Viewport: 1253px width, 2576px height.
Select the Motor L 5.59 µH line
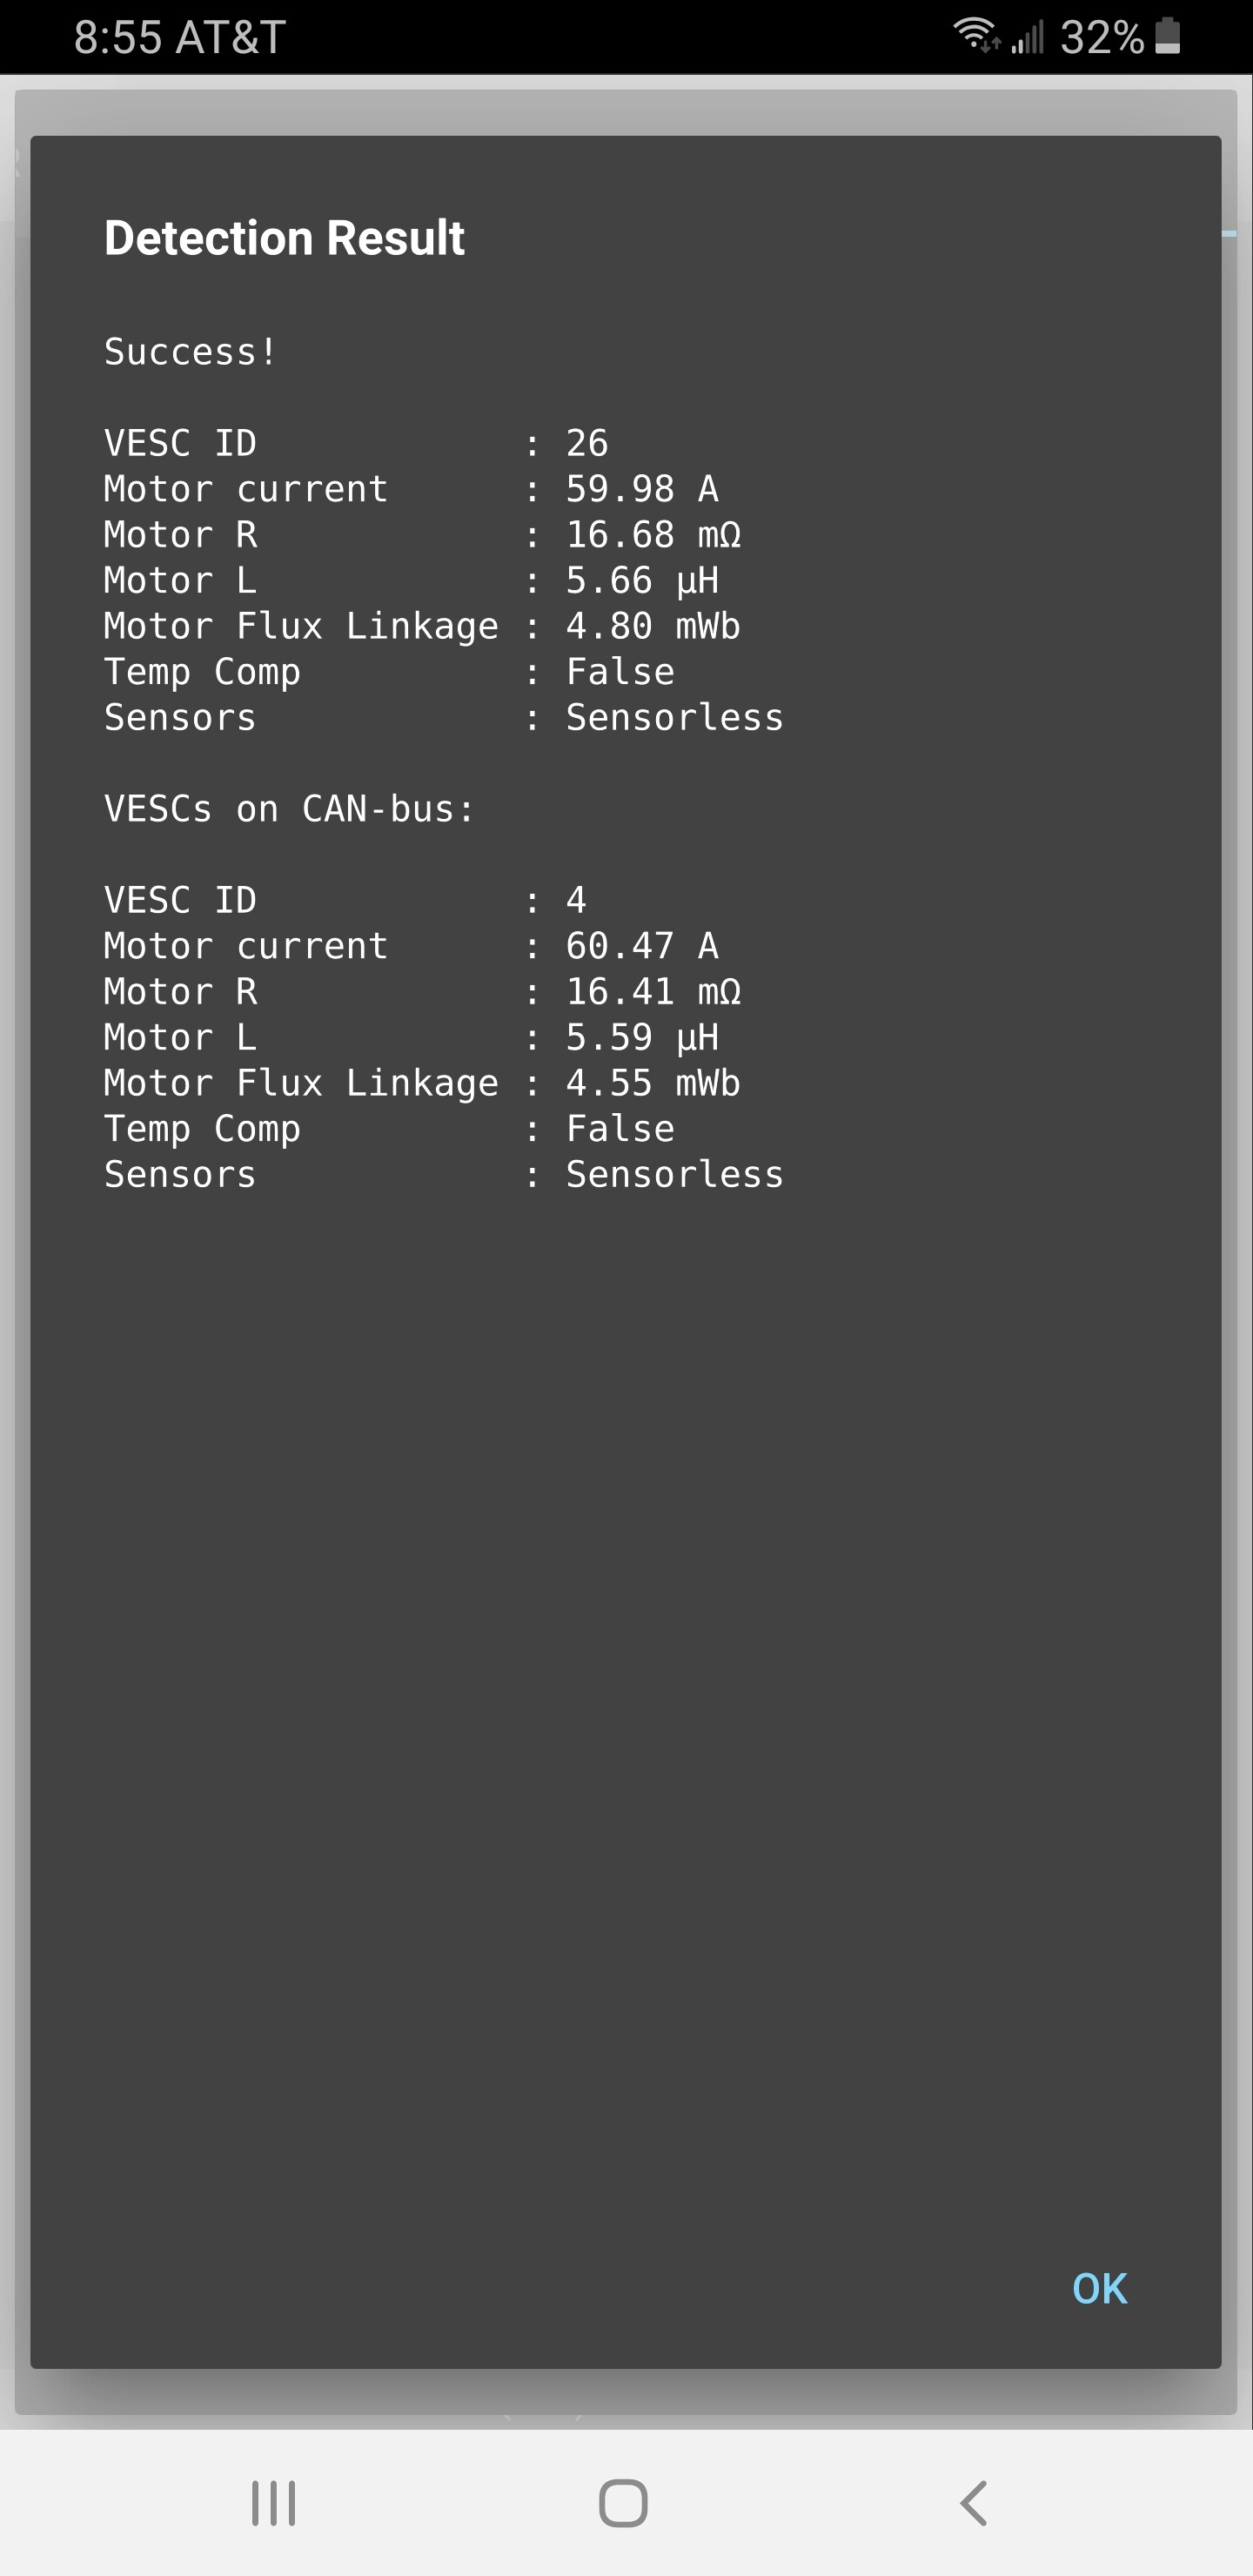(411, 1037)
